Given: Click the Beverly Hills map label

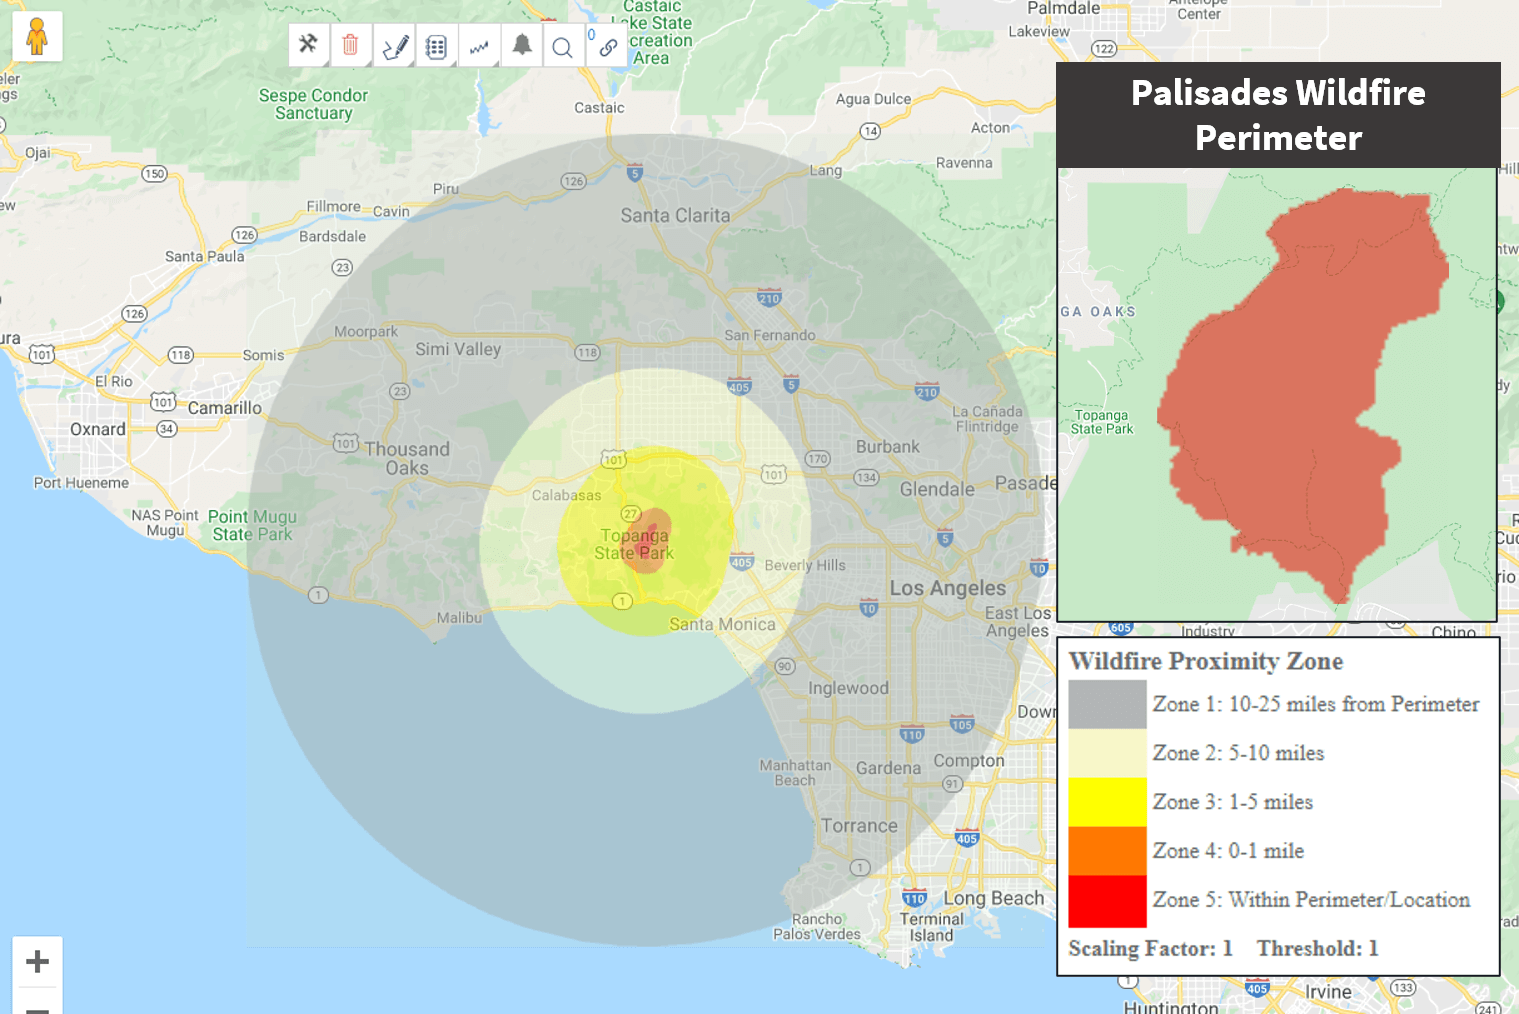Looking at the screenshot, I should (x=805, y=565).
